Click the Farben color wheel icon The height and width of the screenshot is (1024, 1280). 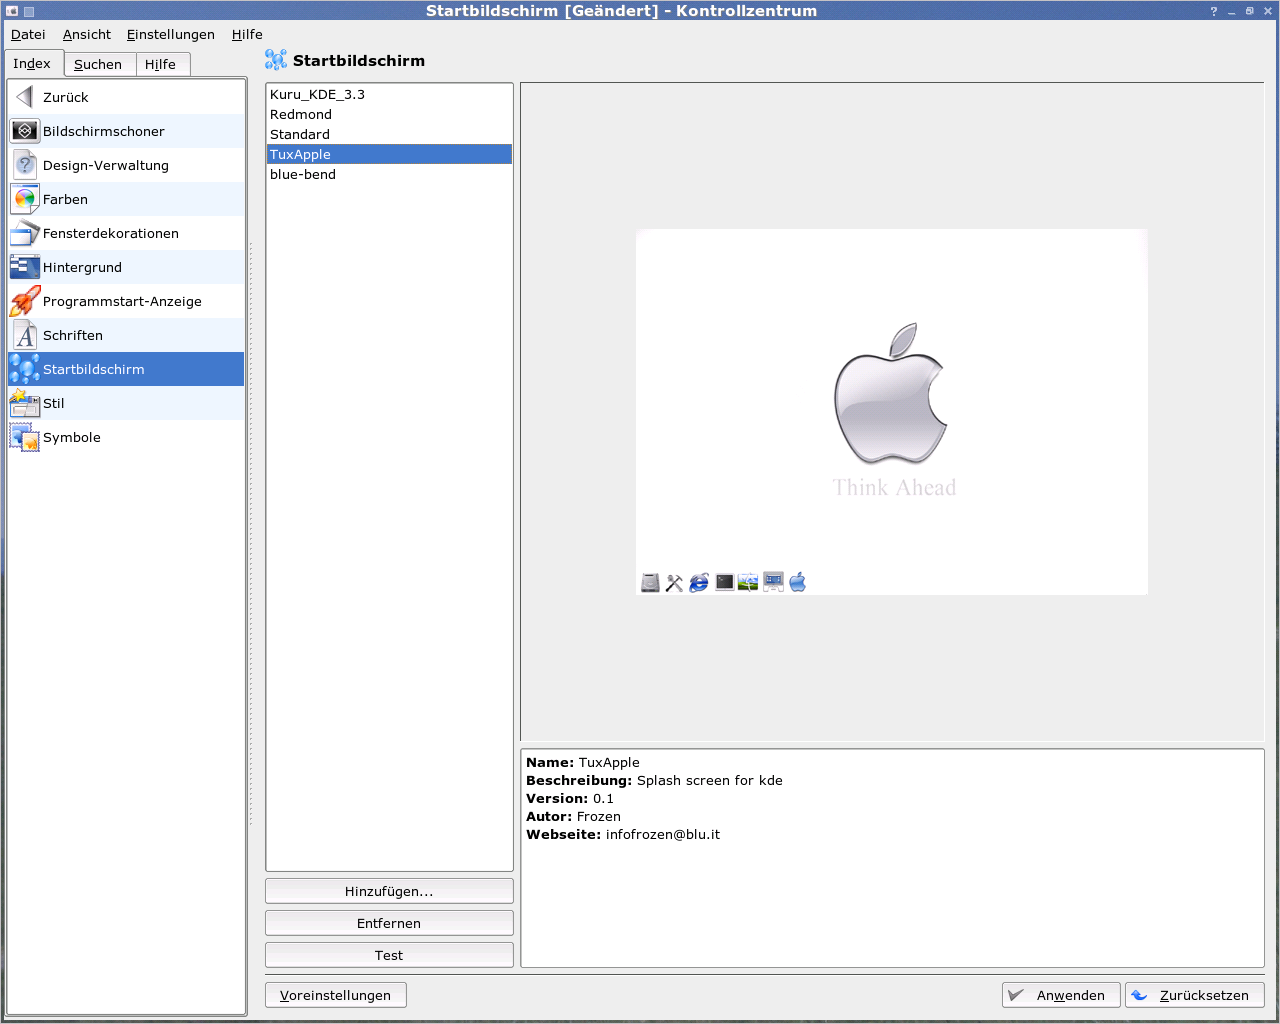coord(25,199)
